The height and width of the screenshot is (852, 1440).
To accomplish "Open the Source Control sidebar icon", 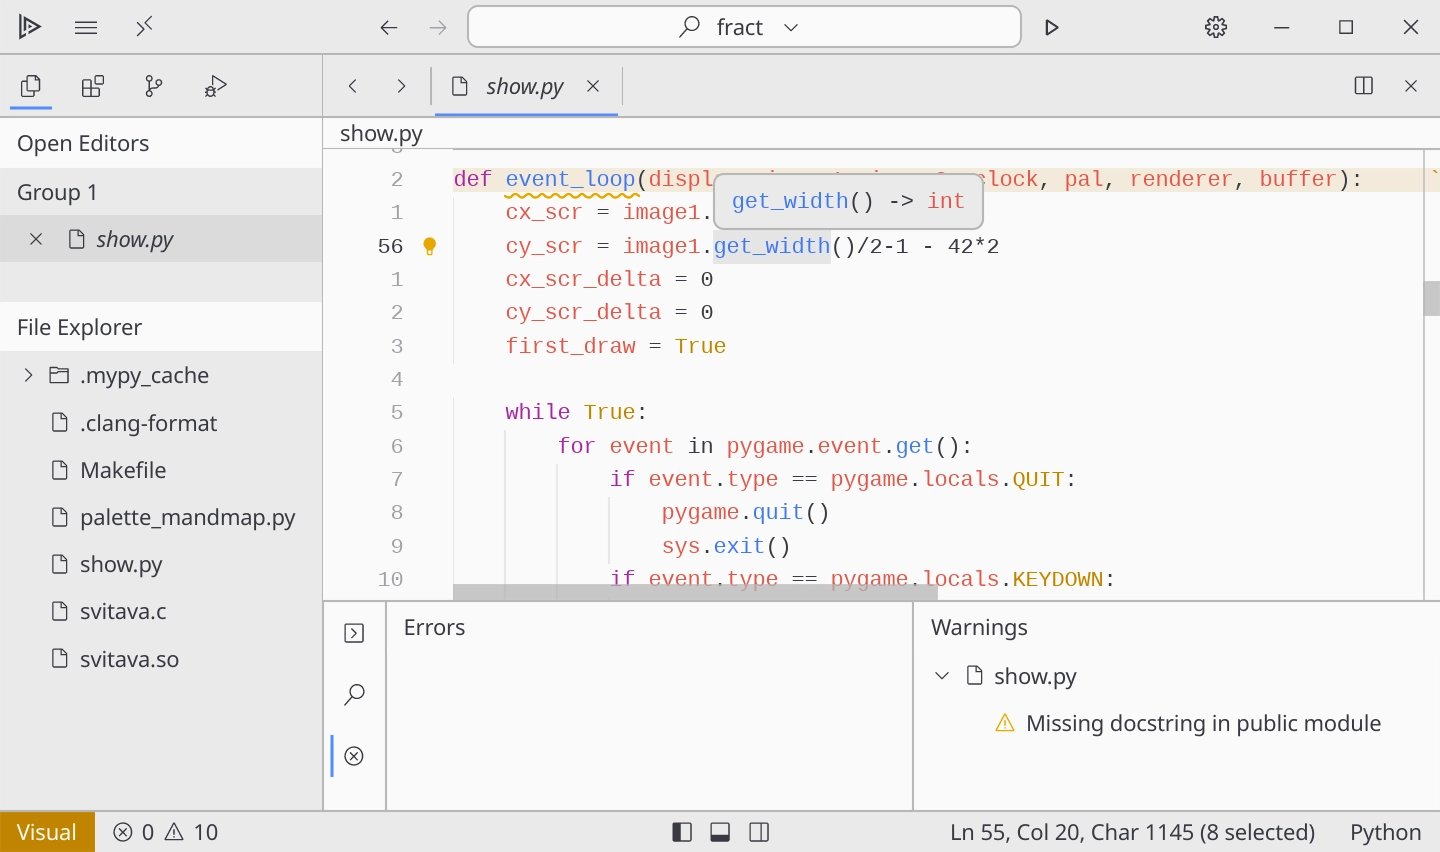I will pos(153,86).
